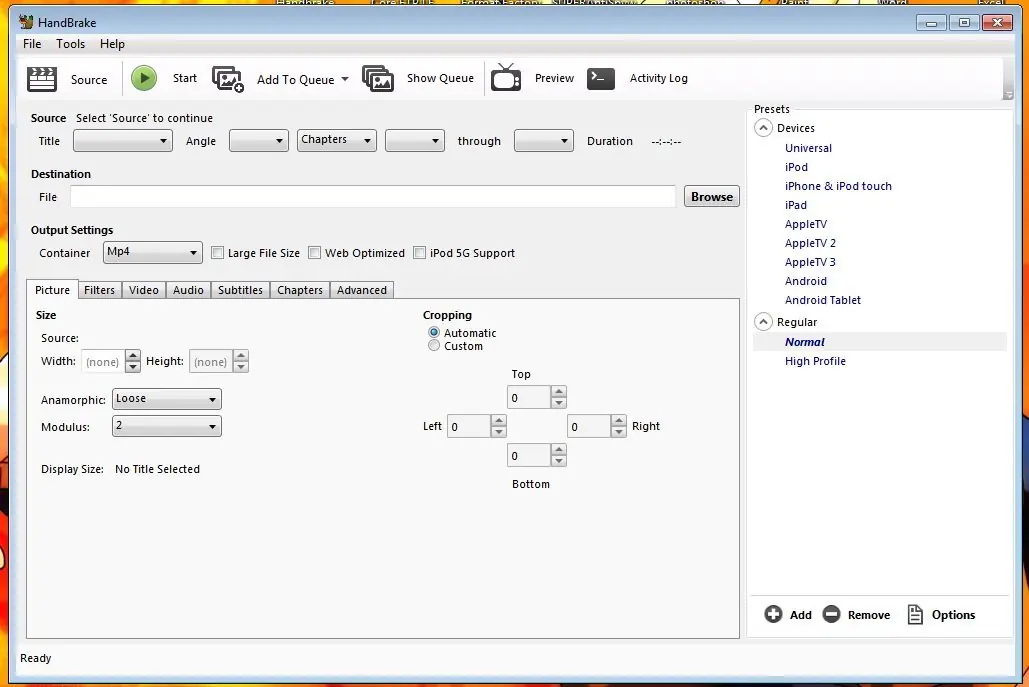Click the Width value field
The width and height of the screenshot is (1029, 687).
click(x=102, y=362)
